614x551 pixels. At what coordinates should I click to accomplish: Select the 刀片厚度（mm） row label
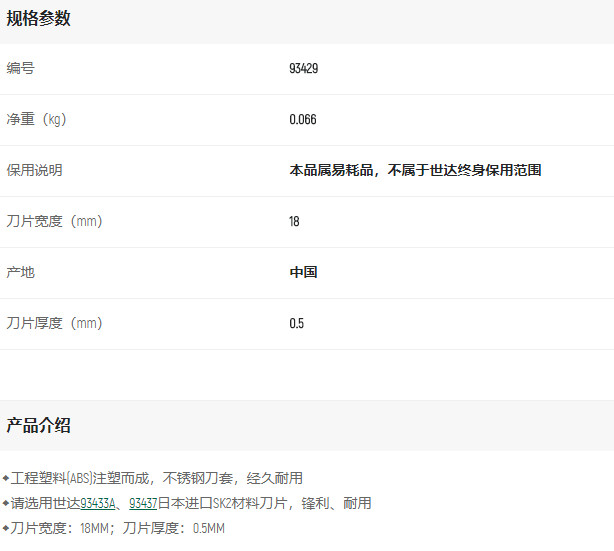click(x=54, y=323)
